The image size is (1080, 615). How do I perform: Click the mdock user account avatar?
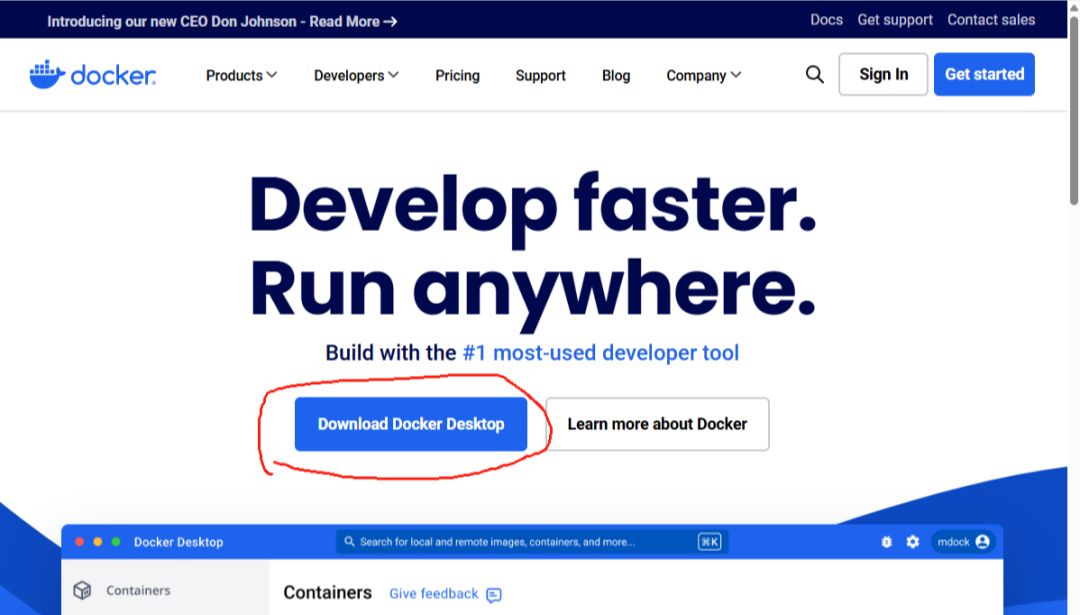982,542
